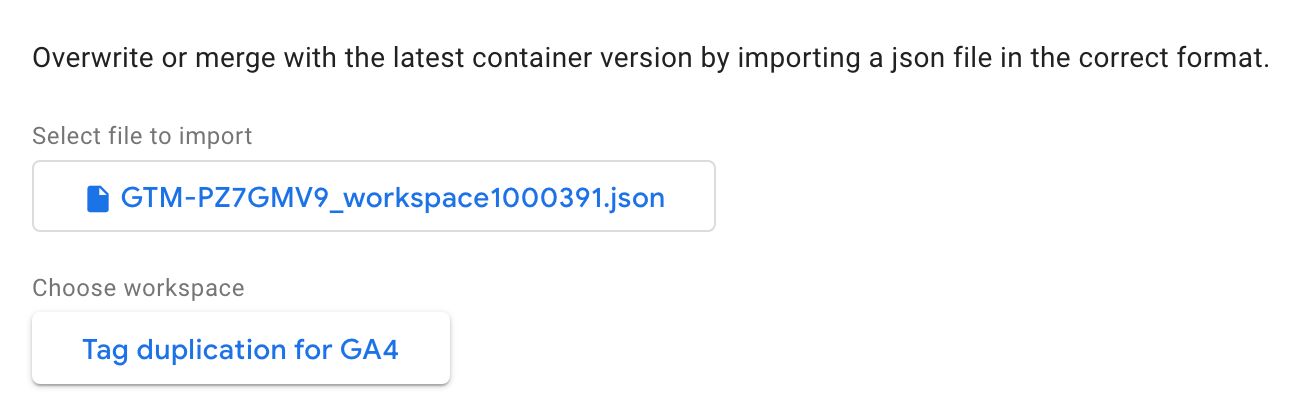Replace the selected json import file
The height and width of the screenshot is (414, 1294).
pos(374,196)
